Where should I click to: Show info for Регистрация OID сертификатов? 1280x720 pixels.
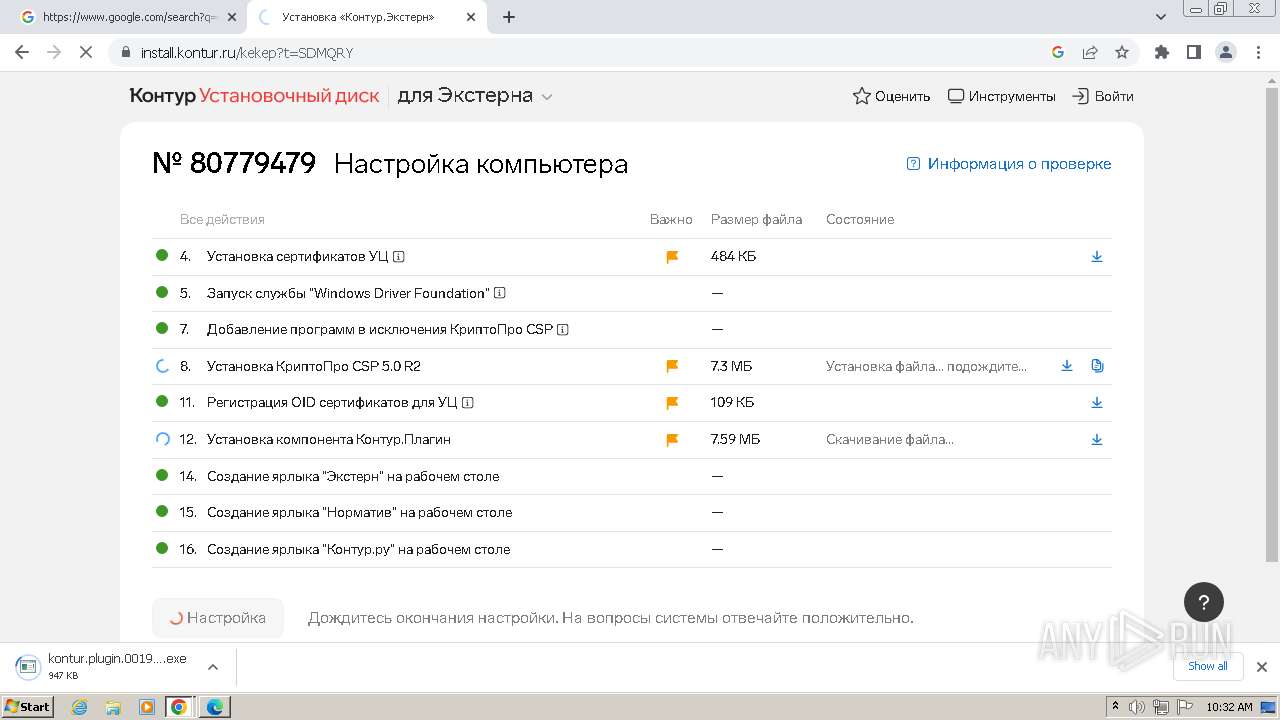coord(468,403)
